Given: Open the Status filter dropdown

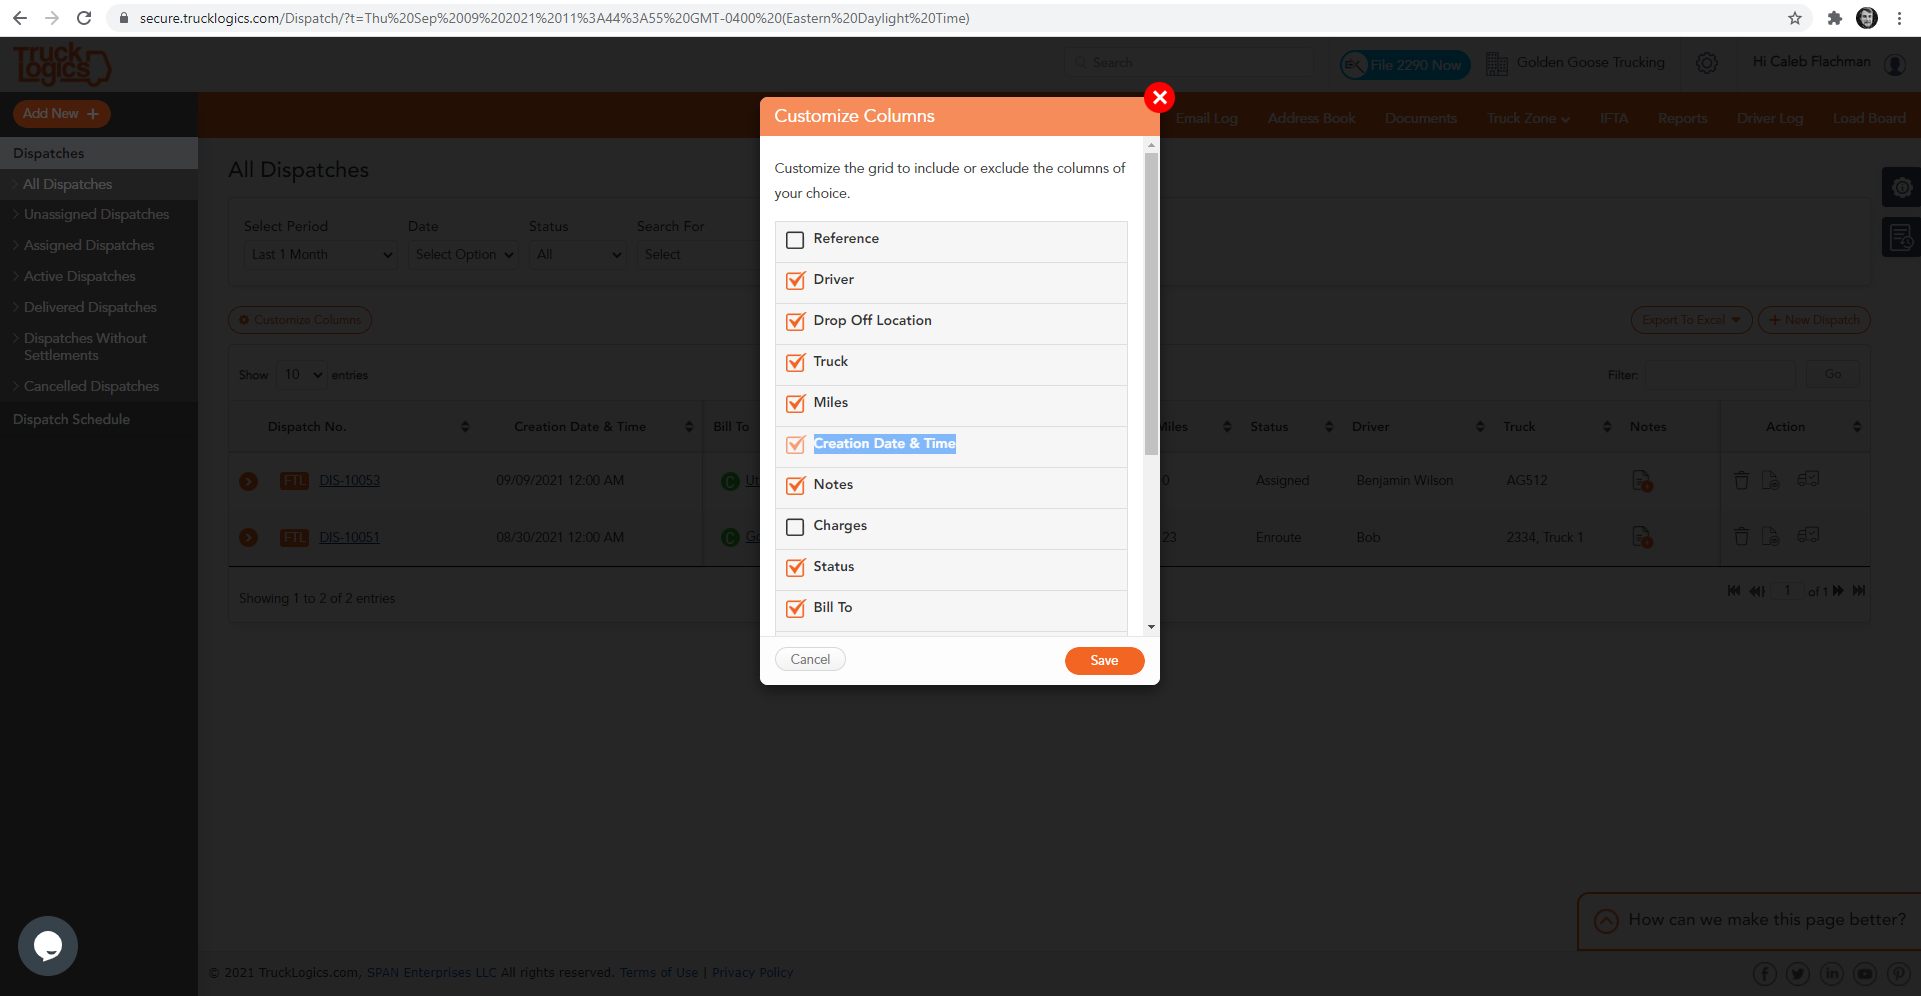Looking at the screenshot, I should [x=578, y=255].
